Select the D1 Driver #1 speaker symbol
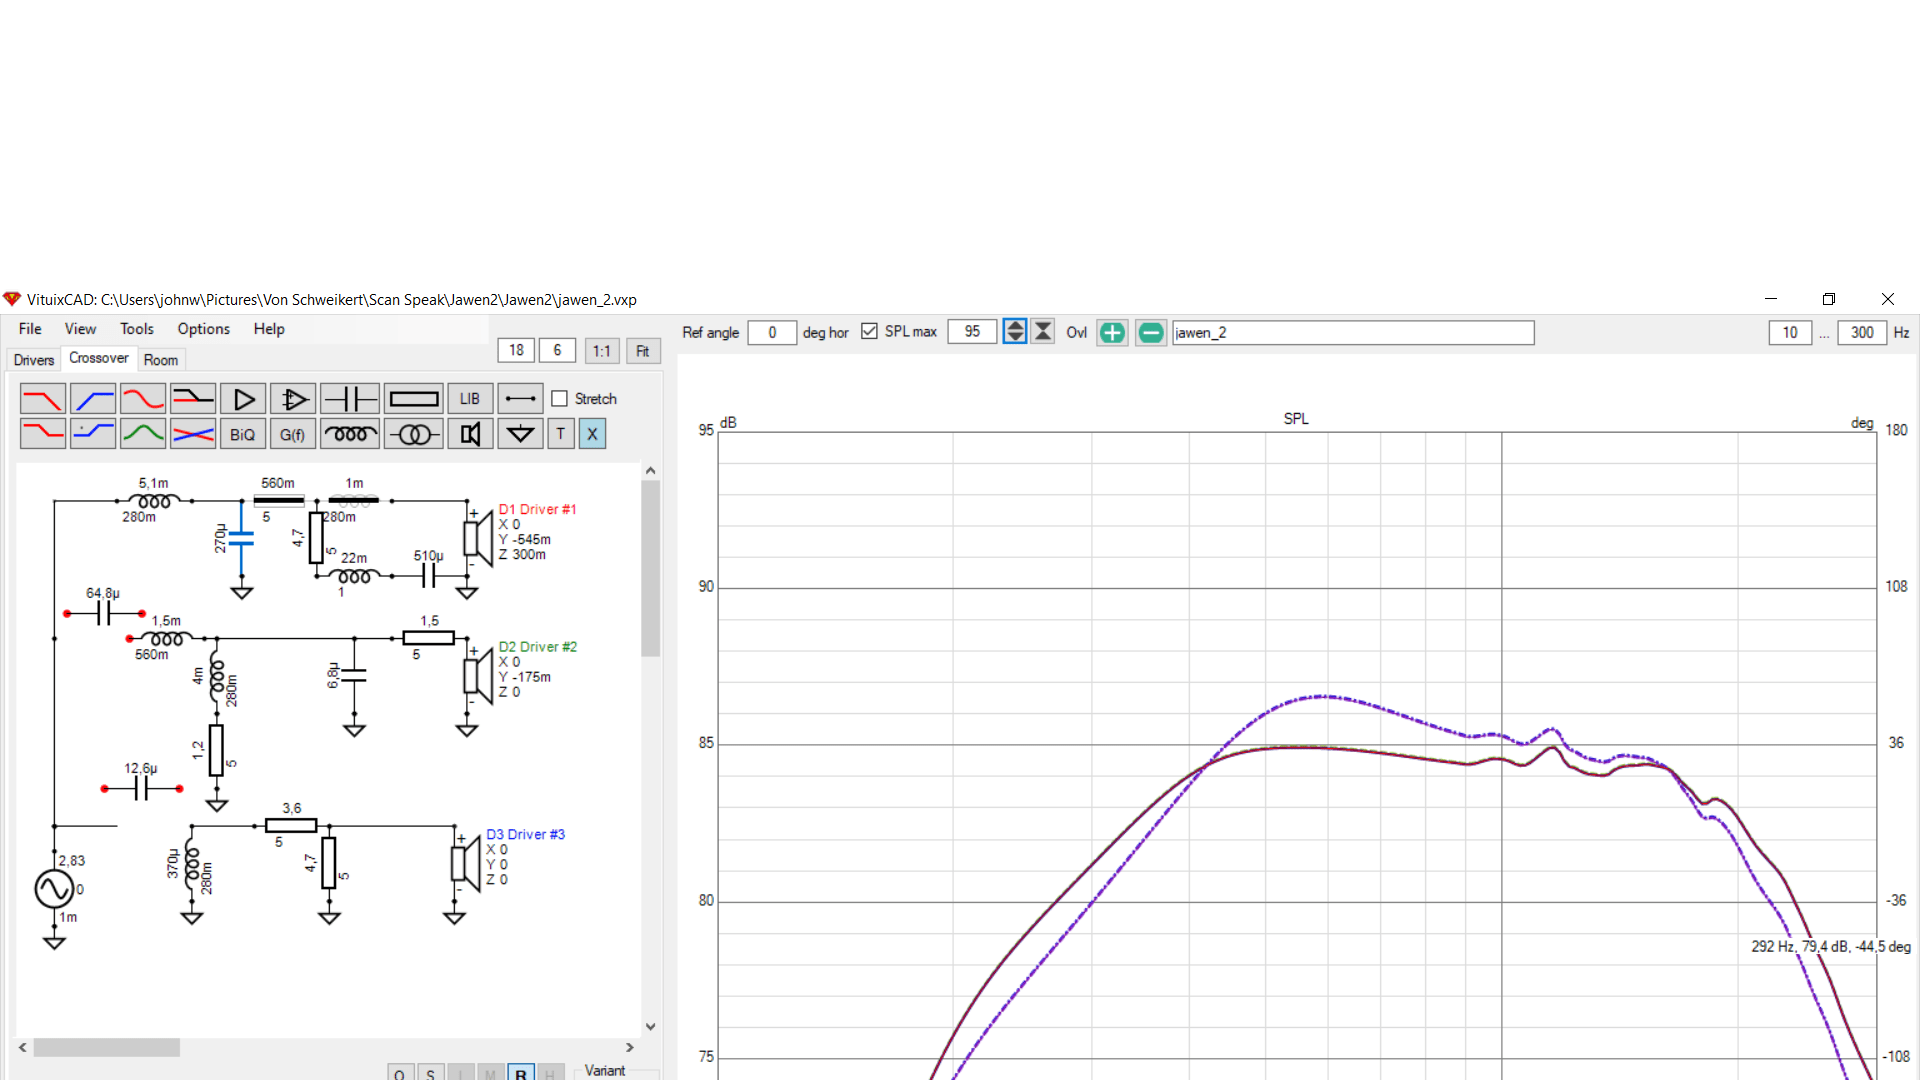1920x1080 pixels. (x=478, y=539)
